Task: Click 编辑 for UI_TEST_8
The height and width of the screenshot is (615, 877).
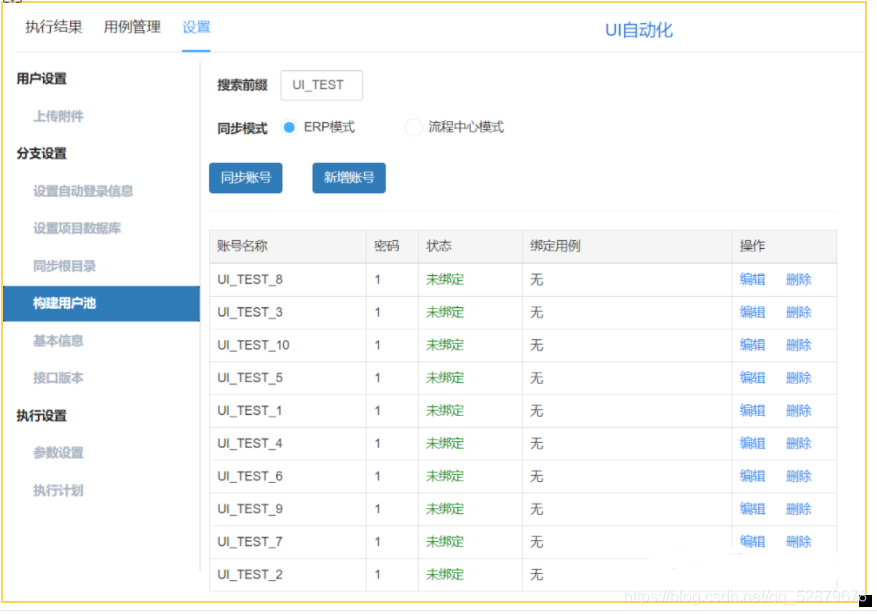Action: tap(752, 280)
